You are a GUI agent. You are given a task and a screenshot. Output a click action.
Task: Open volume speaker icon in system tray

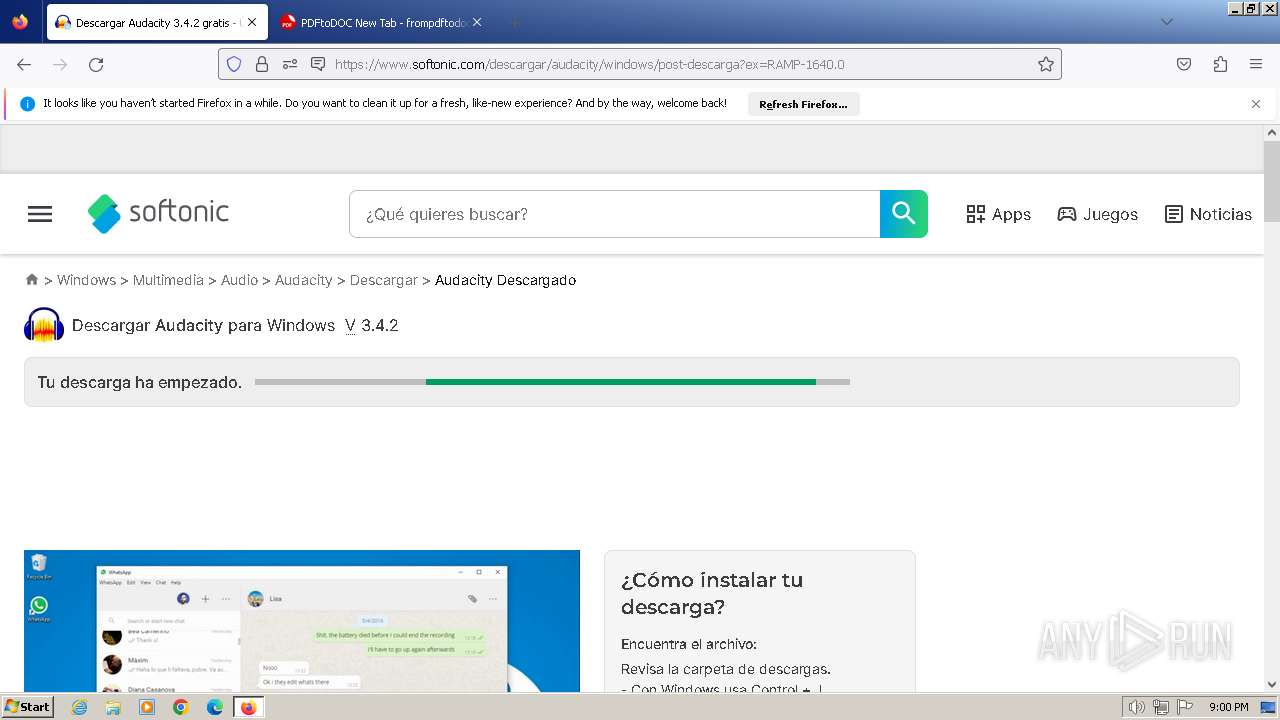(1137, 707)
